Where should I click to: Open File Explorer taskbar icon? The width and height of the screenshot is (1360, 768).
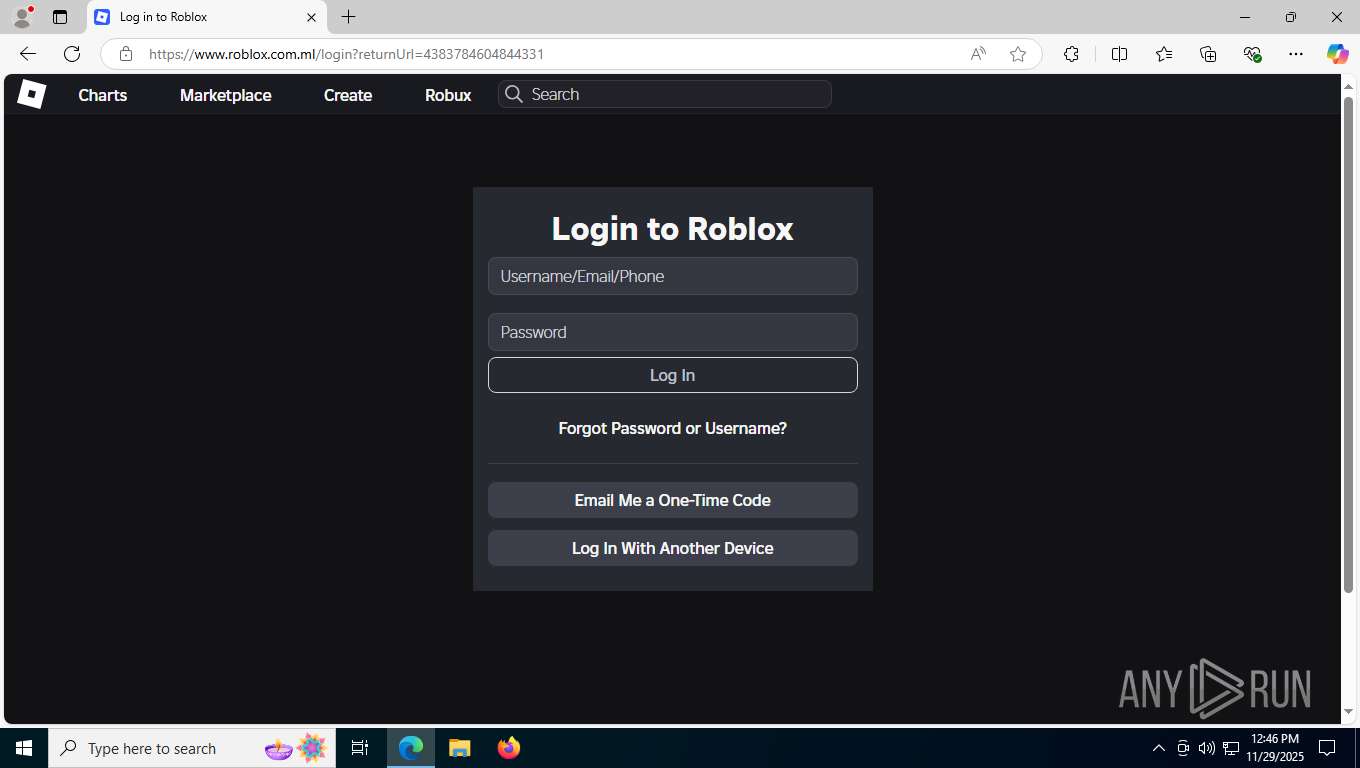(459, 748)
